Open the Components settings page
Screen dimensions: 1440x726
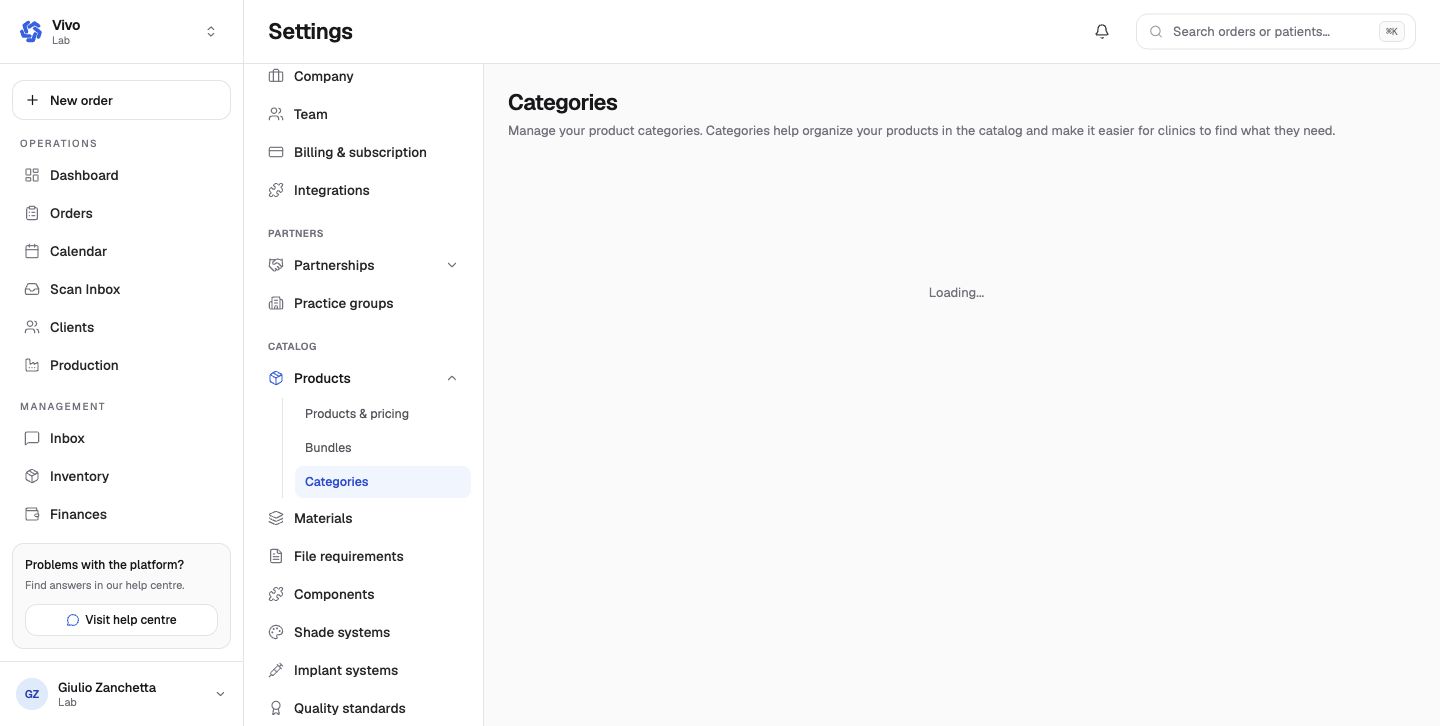point(363,594)
